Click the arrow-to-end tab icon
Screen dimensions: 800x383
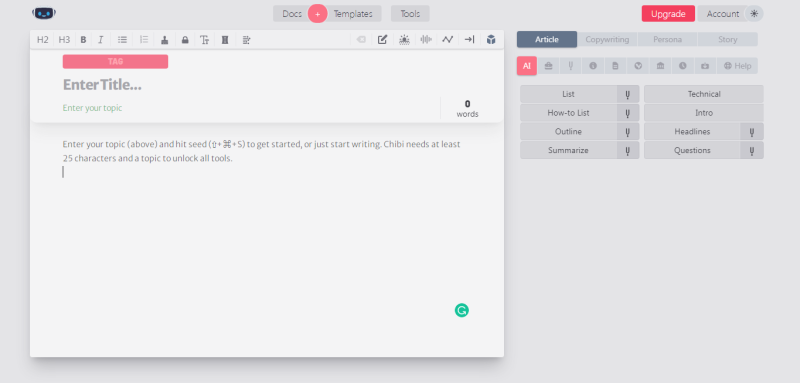pyautogui.click(x=469, y=40)
